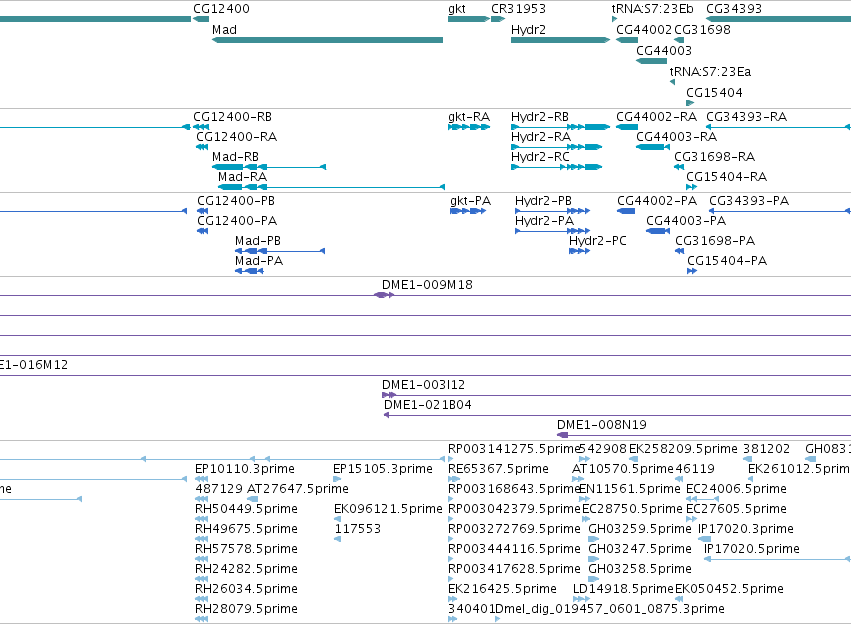Select the CG34393-PA protein

pyautogui.click(x=749, y=201)
